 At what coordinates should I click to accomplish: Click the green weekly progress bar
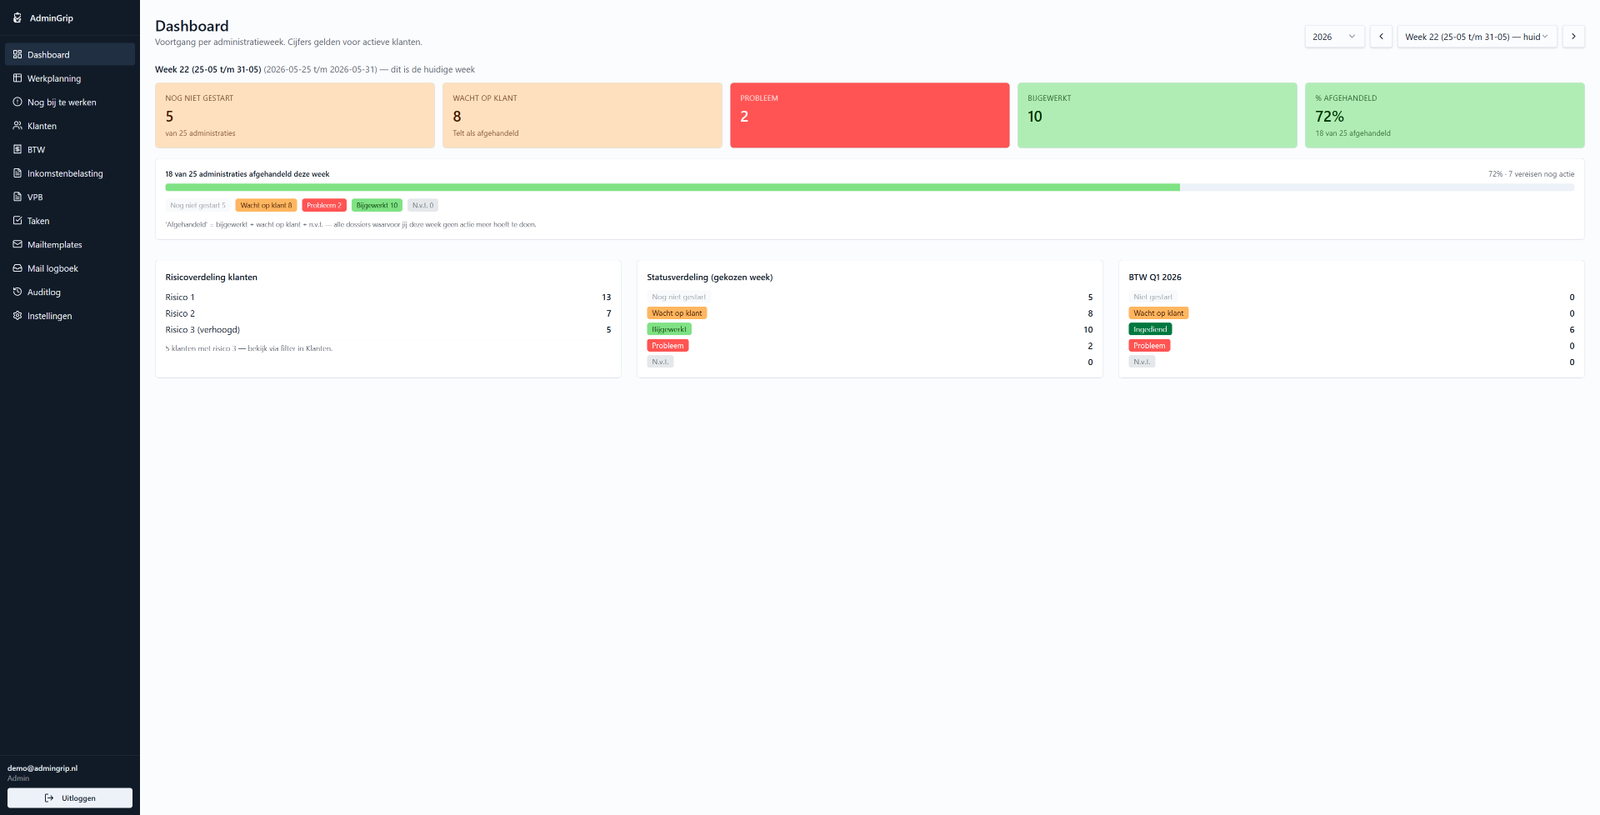click(672, 187)
